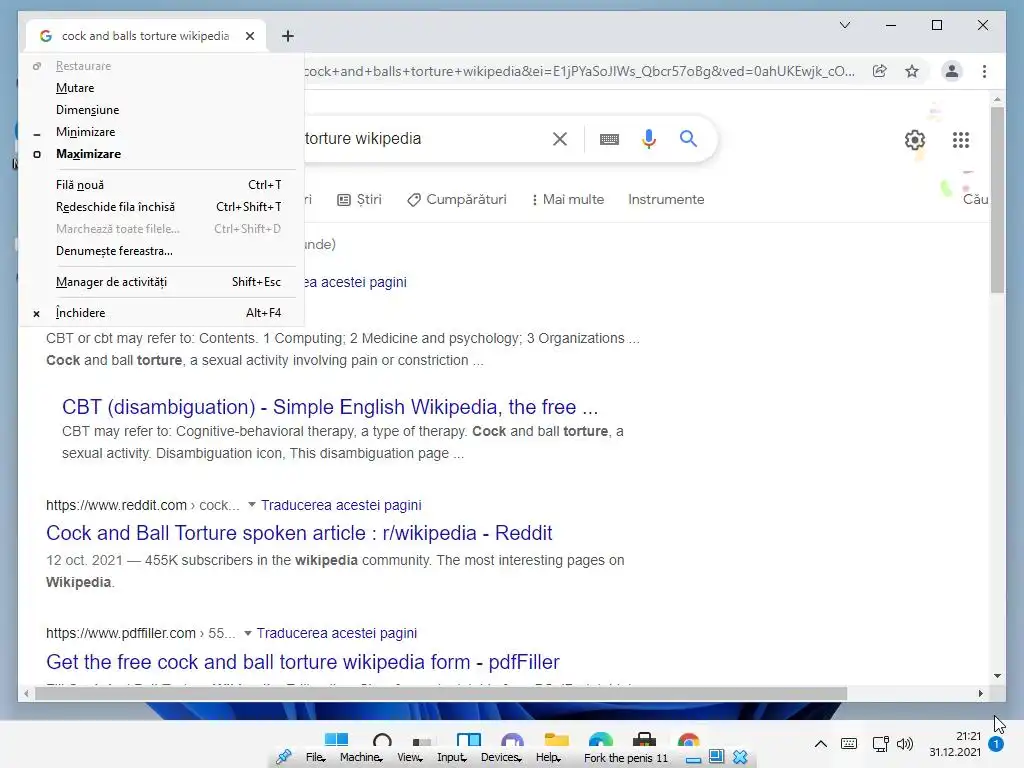Image resolution: width=1024 pixels, height=768 pixels.
Task: Run the search with the magnifier icon
Action: 688,138
